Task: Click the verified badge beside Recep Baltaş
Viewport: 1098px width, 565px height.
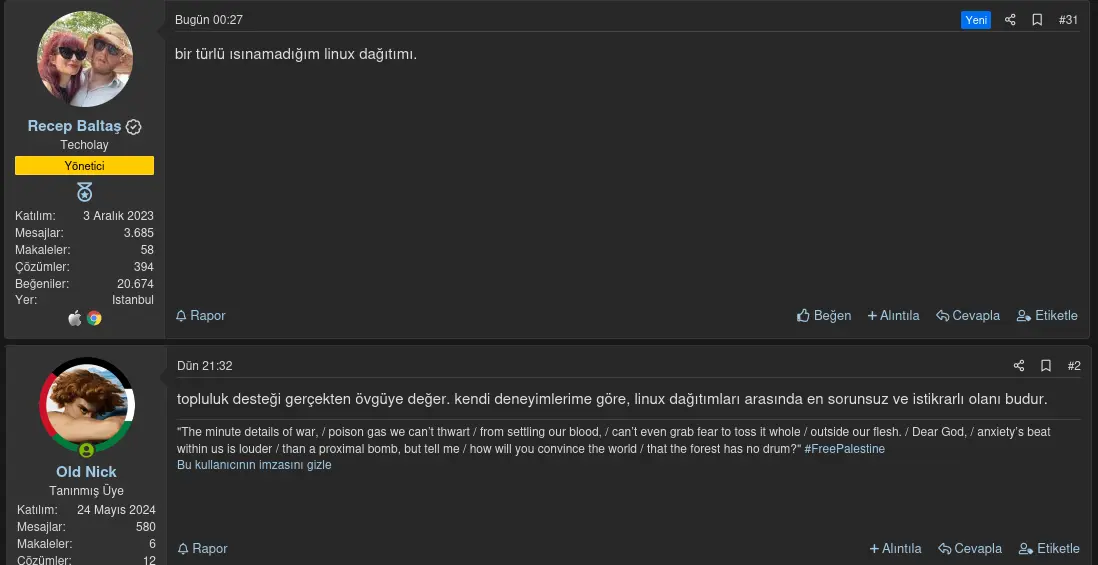Action: tap(134, 127)
